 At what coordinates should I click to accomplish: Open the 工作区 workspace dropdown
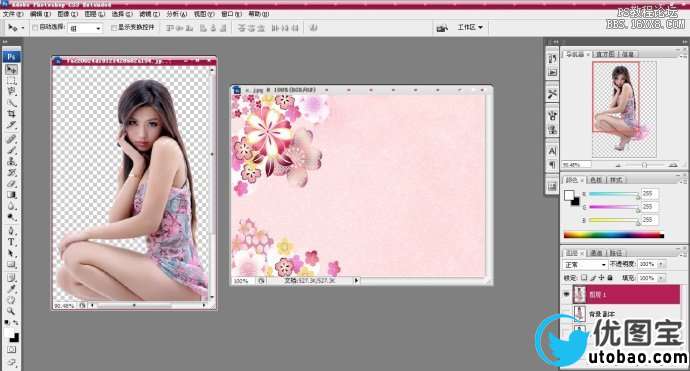pos(470,27)
